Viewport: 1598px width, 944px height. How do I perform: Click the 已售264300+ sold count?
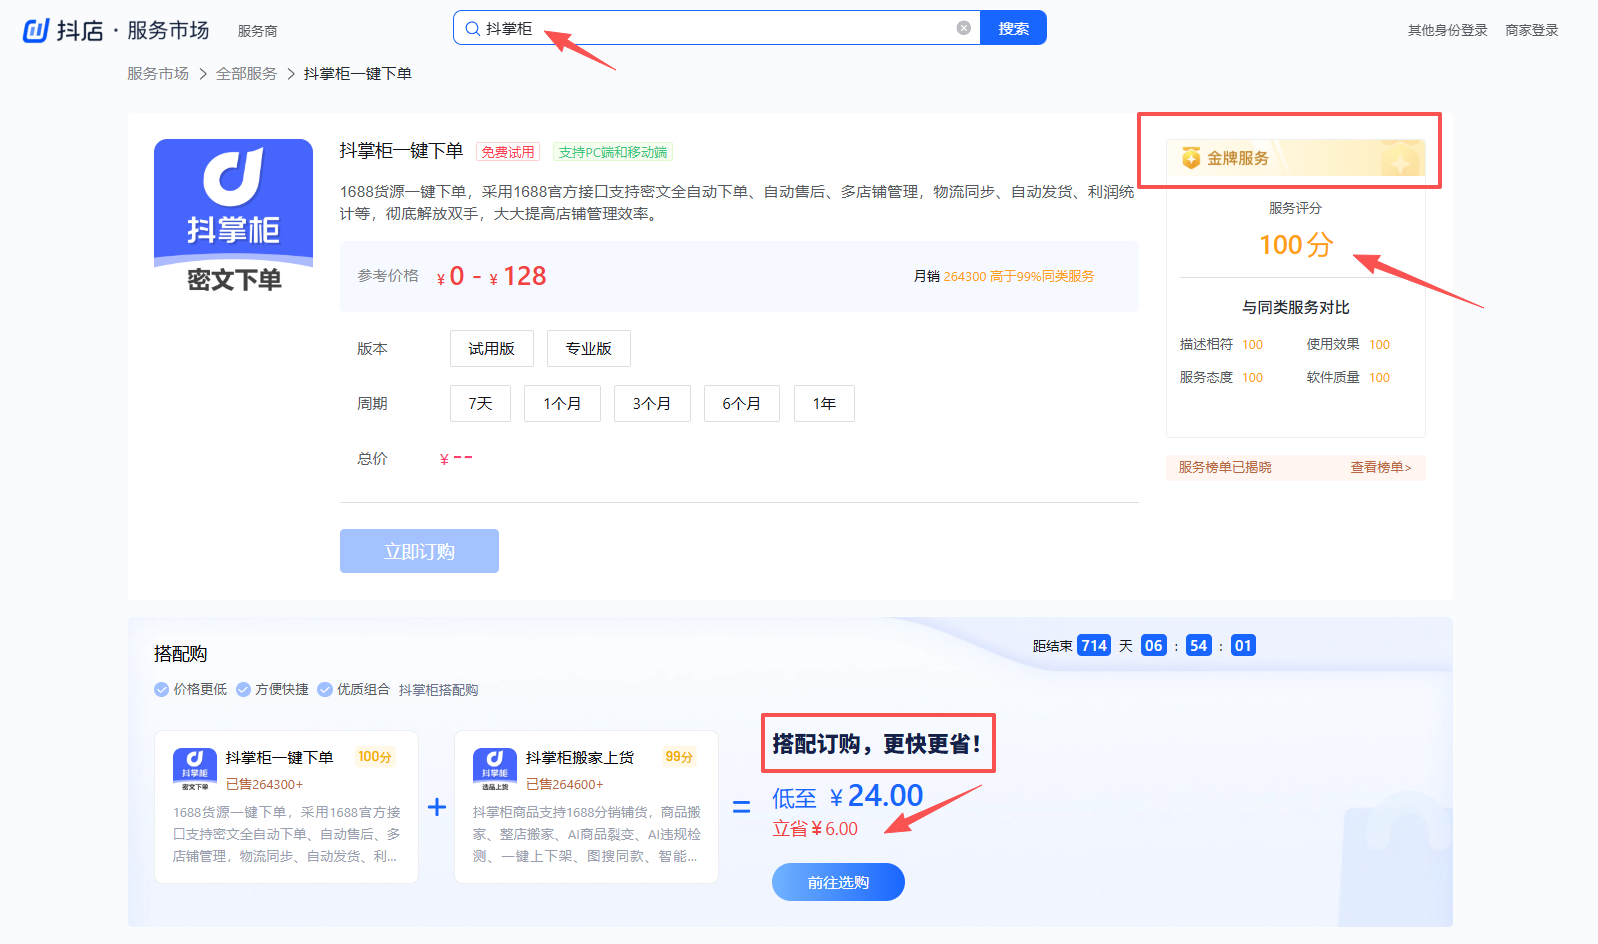(265, 784)
